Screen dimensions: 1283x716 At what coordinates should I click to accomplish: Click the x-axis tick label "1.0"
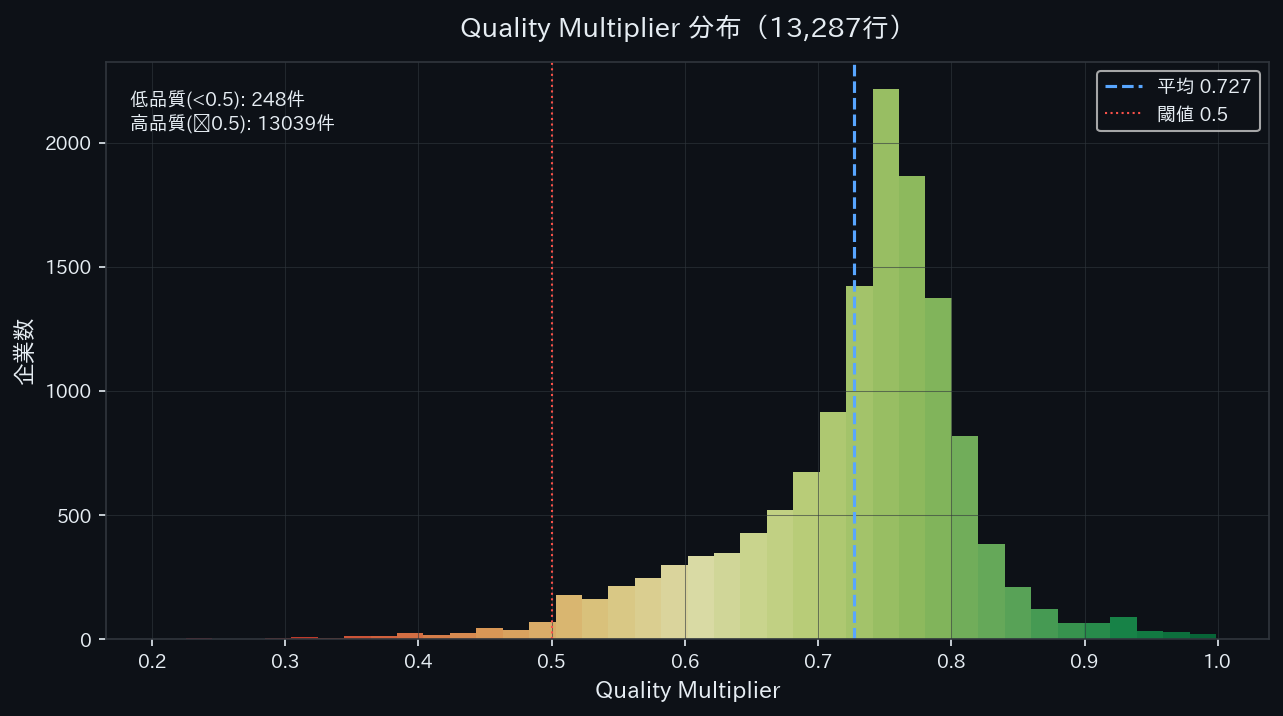pyautogui.click(x=1217, y=661)
